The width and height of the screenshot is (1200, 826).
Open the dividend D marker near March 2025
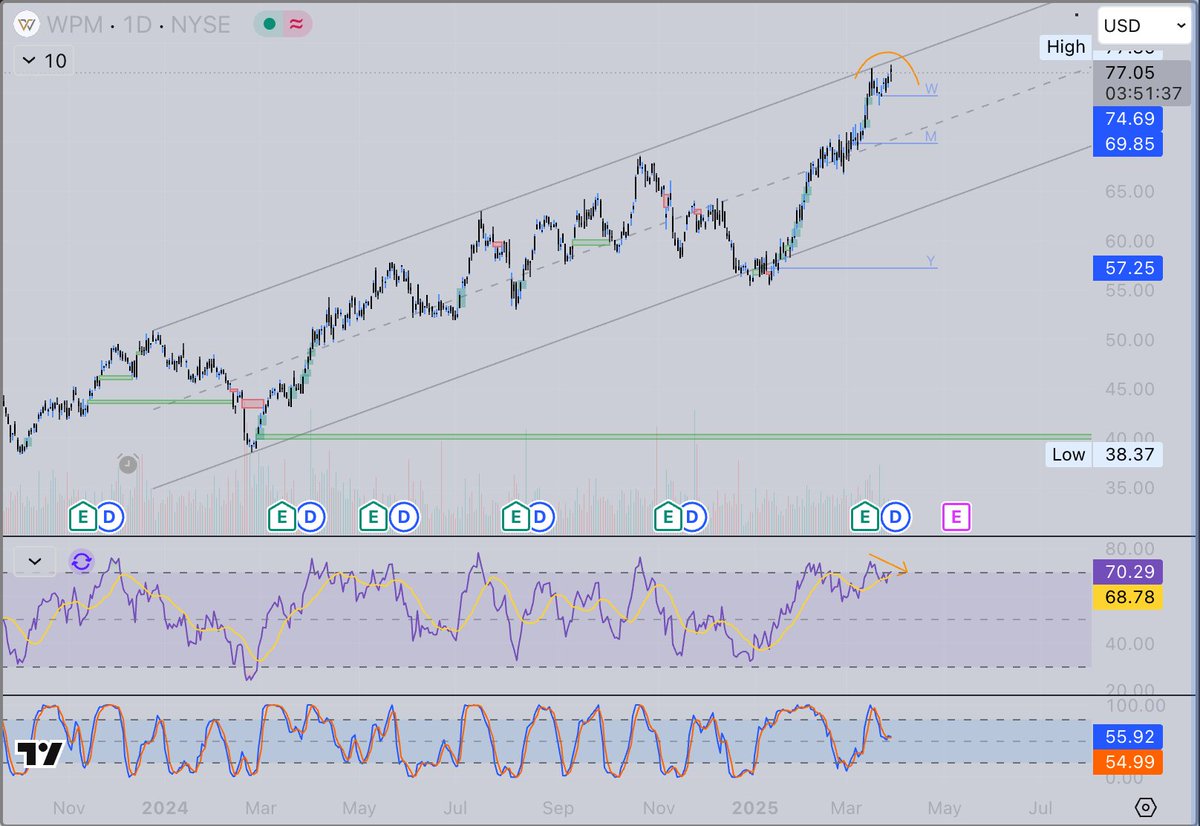[896, 517]
